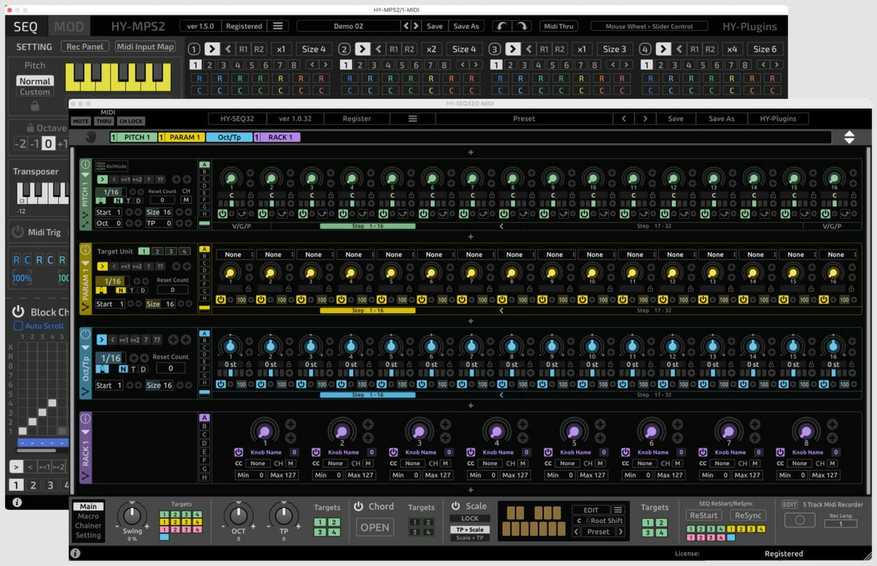
Task: Open first step's None target dropdown
Action: (x=232, y=254)
